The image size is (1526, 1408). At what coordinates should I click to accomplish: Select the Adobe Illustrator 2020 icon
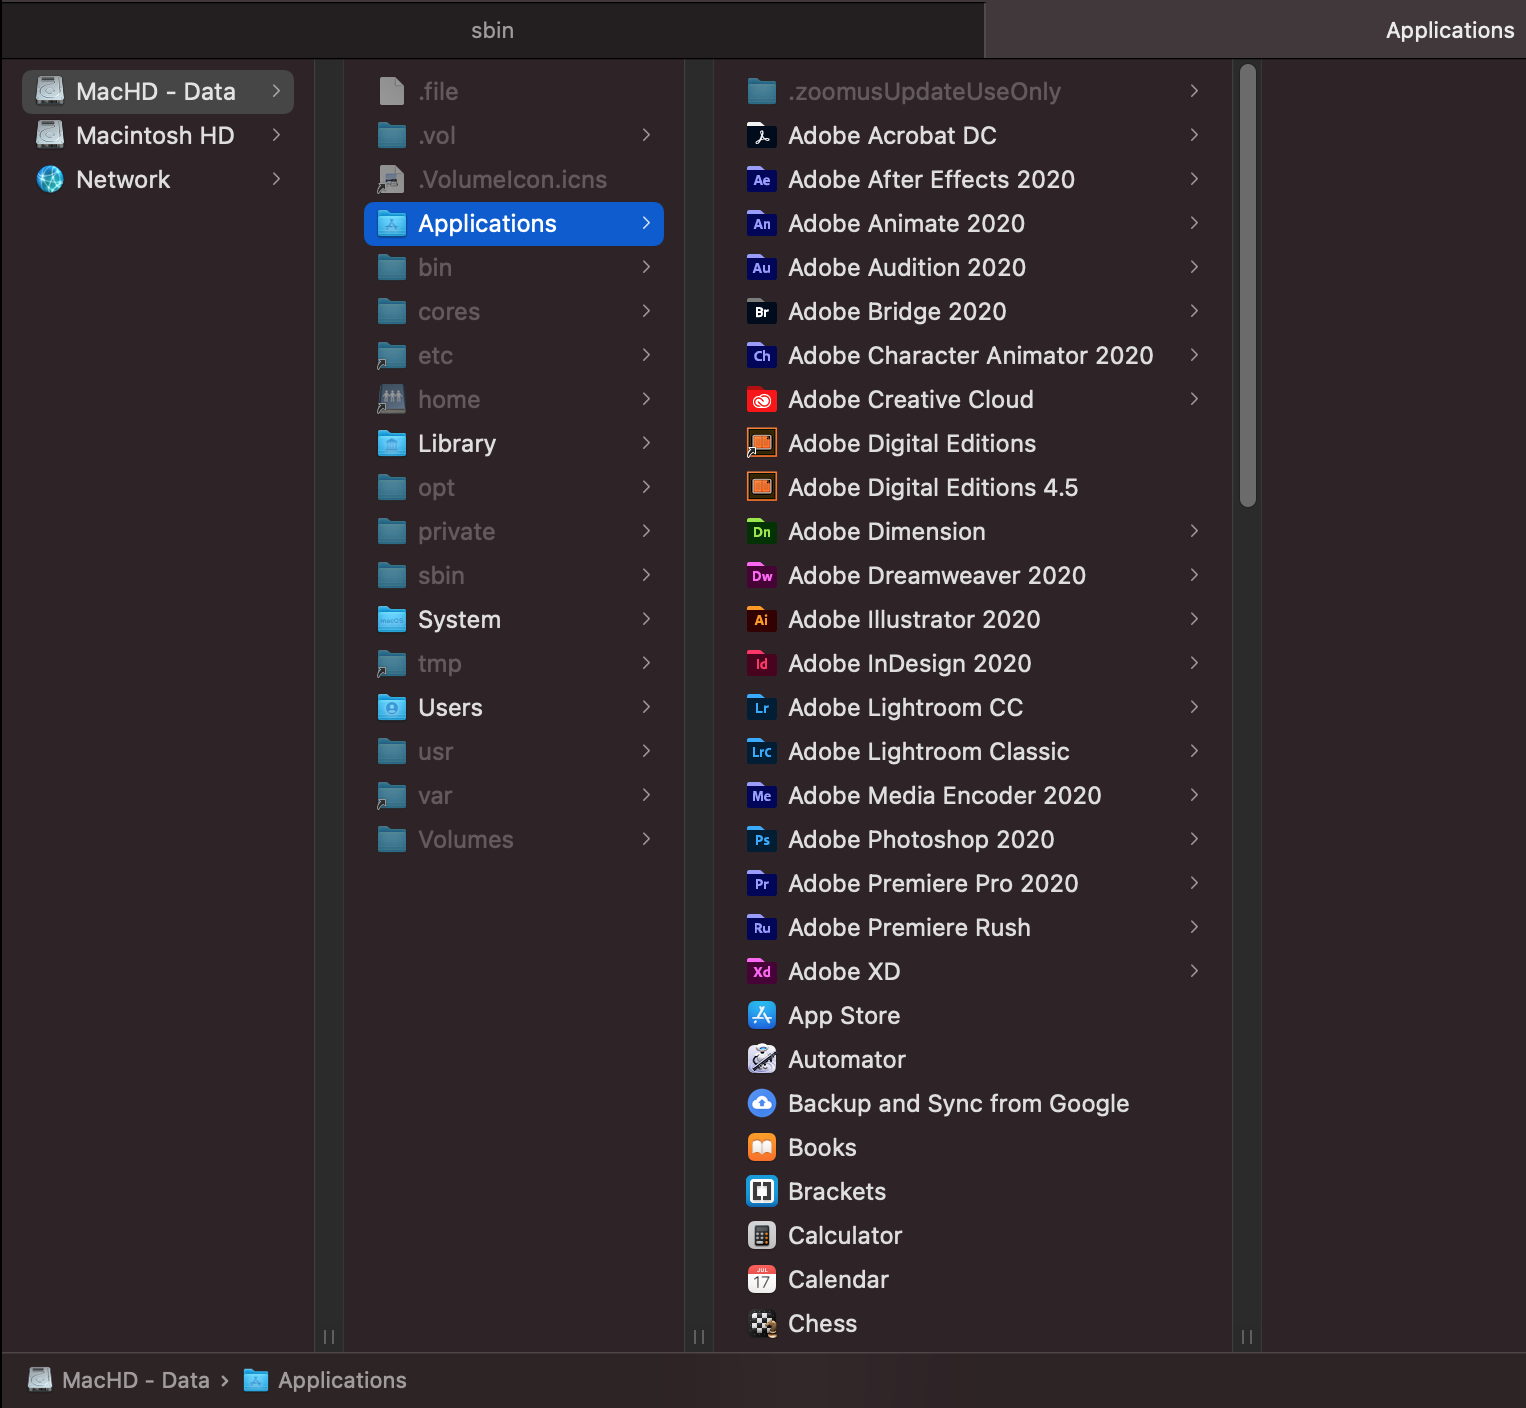pos(762,619)
